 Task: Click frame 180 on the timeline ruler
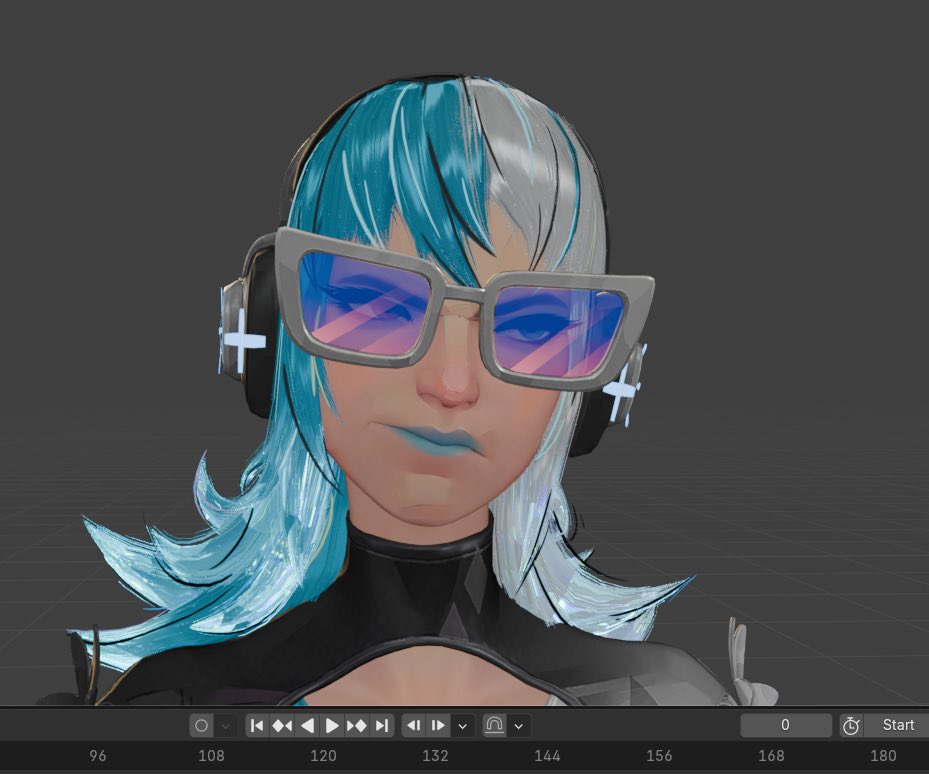pyautogui.click(x=883, y=756)
